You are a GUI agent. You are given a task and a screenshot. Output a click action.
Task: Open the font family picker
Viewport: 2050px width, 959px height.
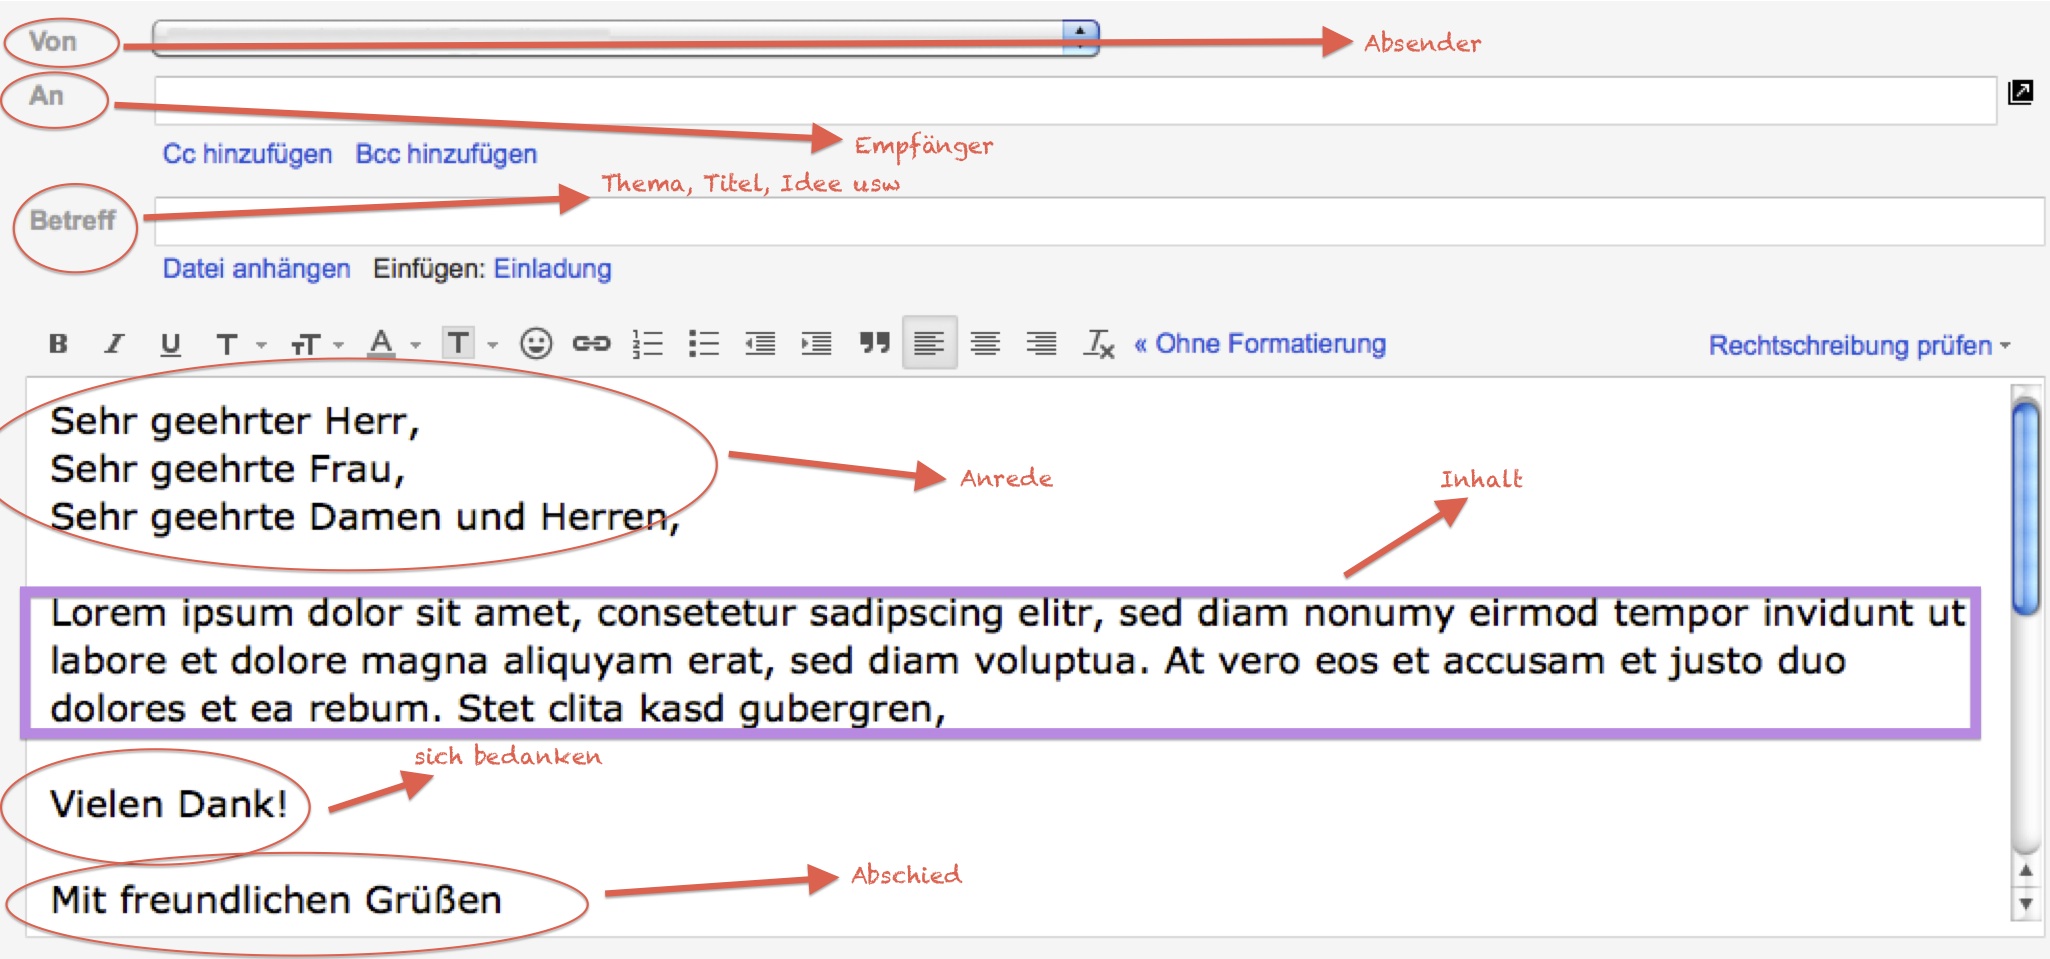coord(240,345)
